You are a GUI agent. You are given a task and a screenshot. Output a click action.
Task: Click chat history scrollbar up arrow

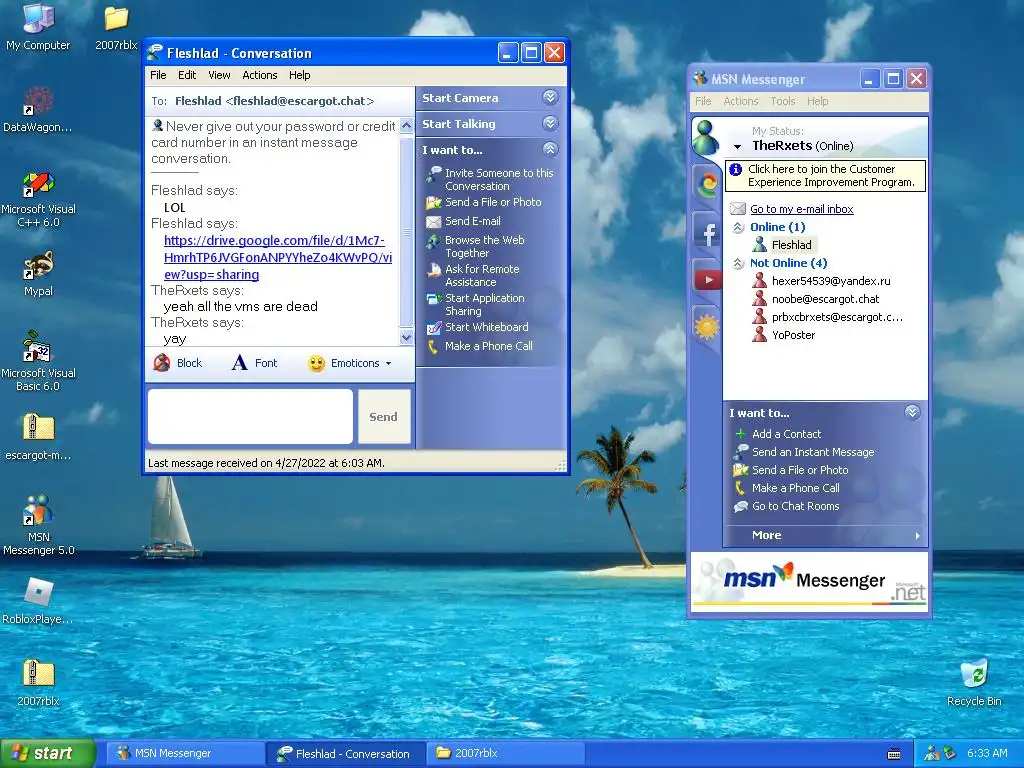[x=406, y=125]
